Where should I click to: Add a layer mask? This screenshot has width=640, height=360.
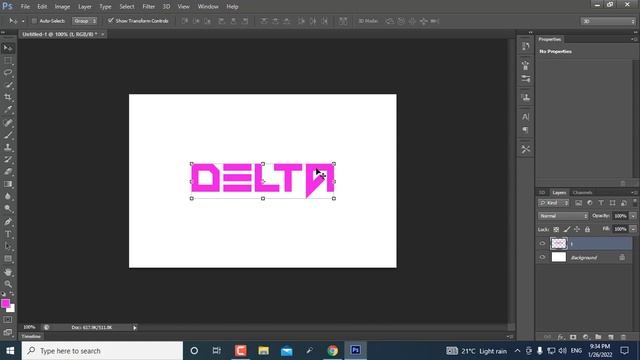coord(573,337)
